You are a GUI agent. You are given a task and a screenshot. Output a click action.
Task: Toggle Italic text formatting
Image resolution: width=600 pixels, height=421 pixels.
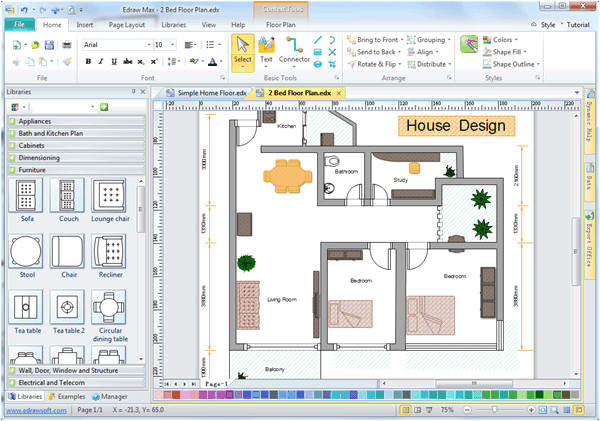(102, 62)
